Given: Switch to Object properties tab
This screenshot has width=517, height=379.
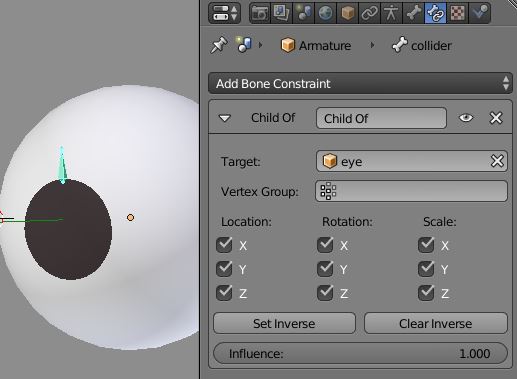Looking at the screenshot, I should tap(347, 13).
